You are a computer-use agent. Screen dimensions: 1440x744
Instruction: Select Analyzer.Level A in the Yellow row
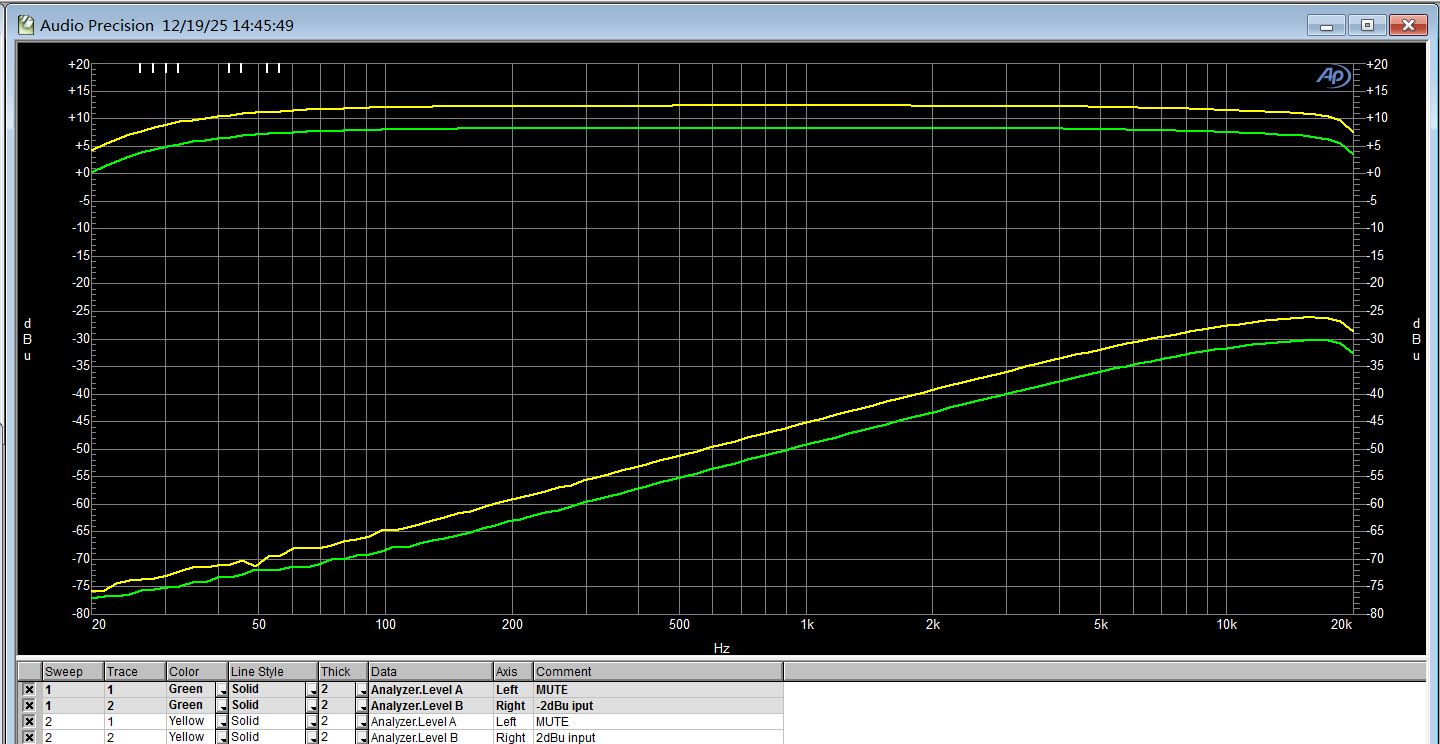point(430,722)
